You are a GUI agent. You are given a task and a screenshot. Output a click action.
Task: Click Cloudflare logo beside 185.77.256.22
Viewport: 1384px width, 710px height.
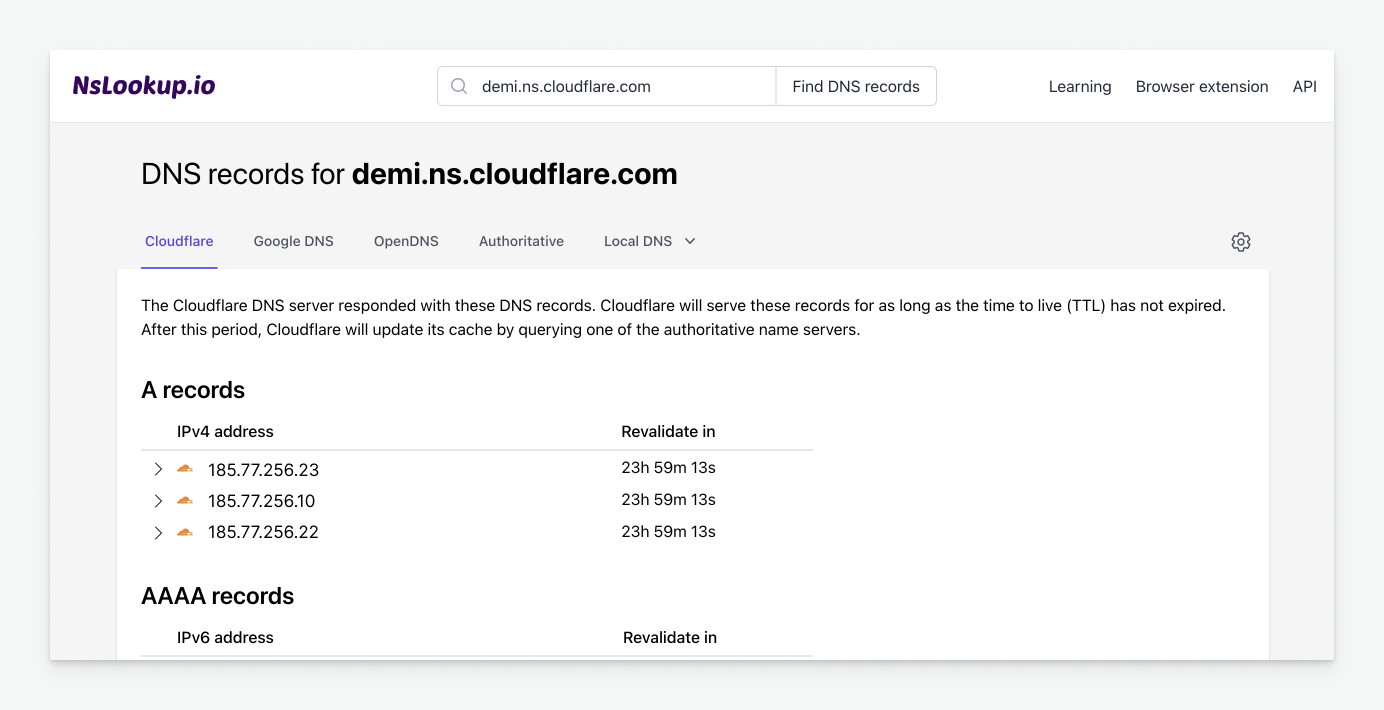coord(185,532)
